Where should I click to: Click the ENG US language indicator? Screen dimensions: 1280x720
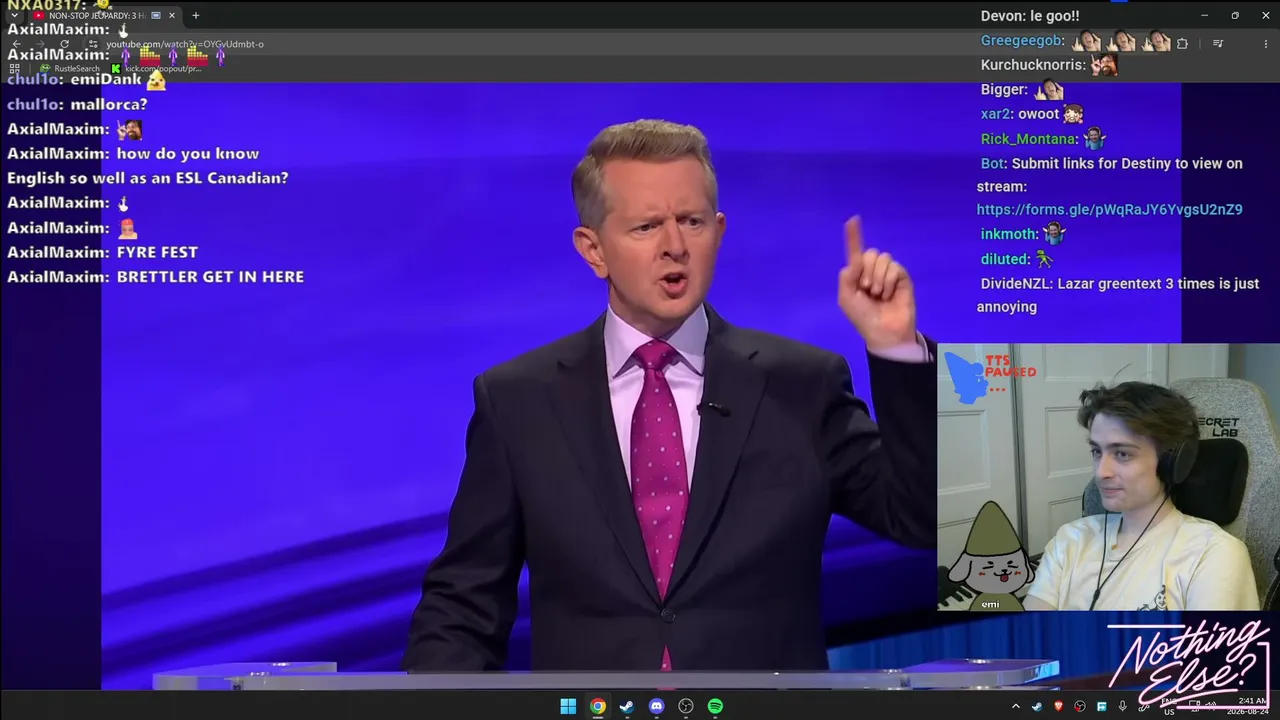coord(1169,707)
